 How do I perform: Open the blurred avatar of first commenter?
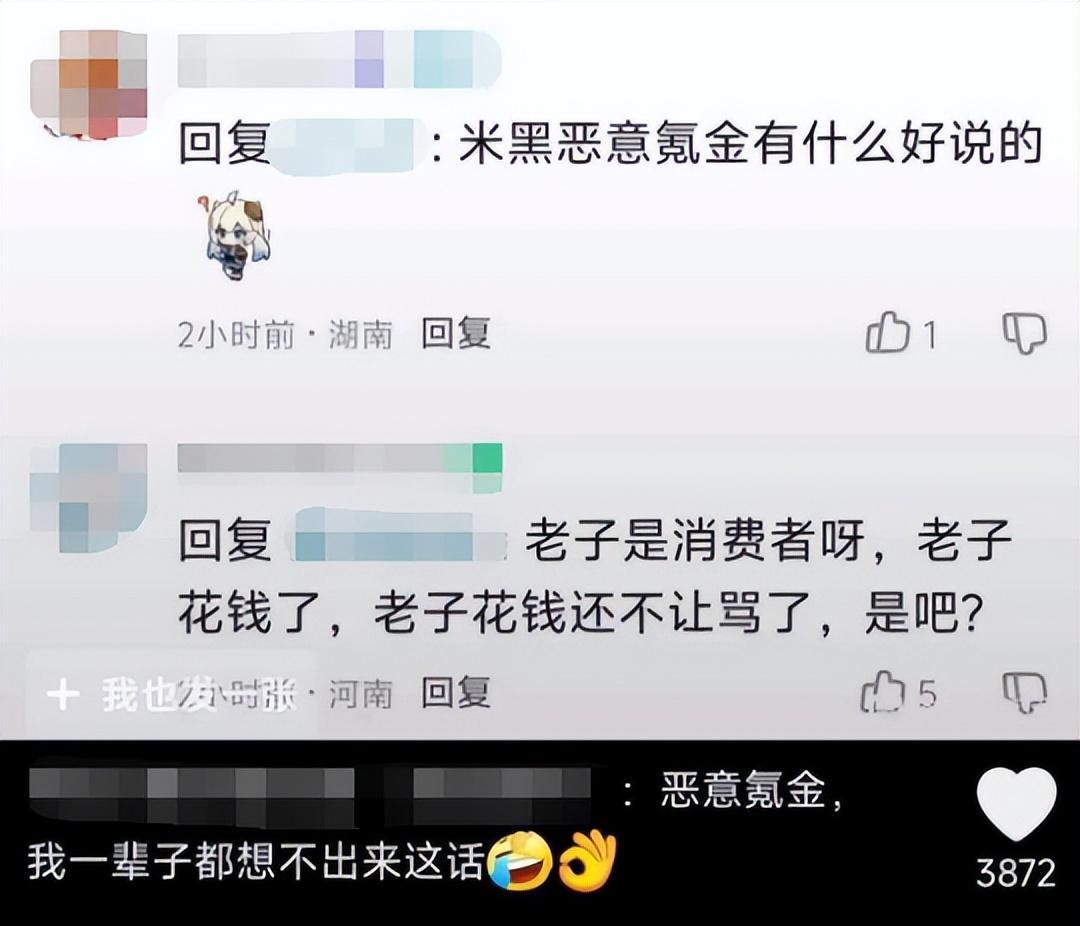pyautogui.click(x=90, y=83)
